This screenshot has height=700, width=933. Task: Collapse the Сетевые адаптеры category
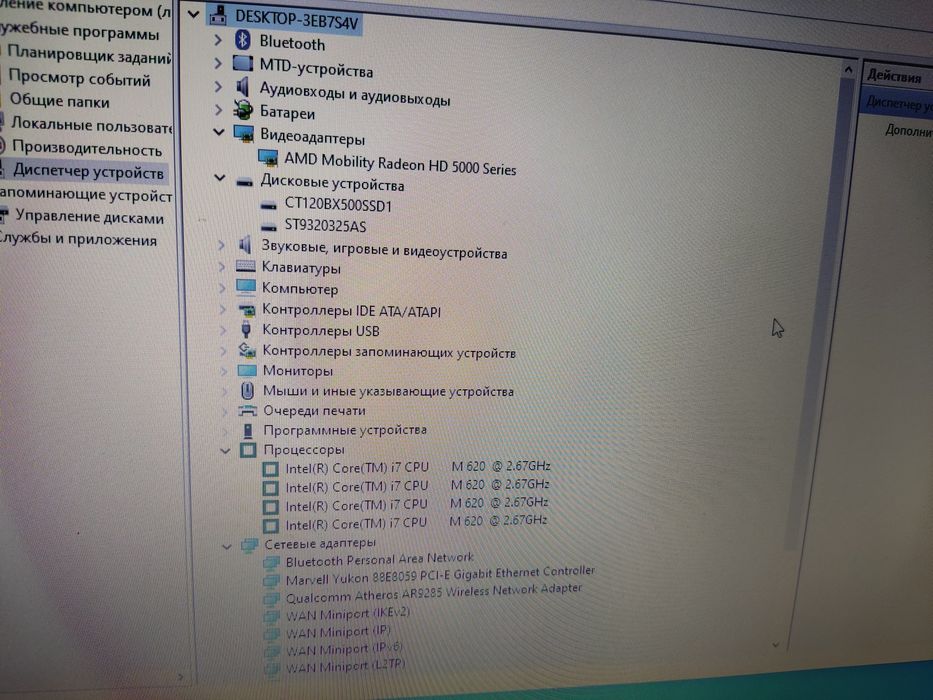[226, 545]
